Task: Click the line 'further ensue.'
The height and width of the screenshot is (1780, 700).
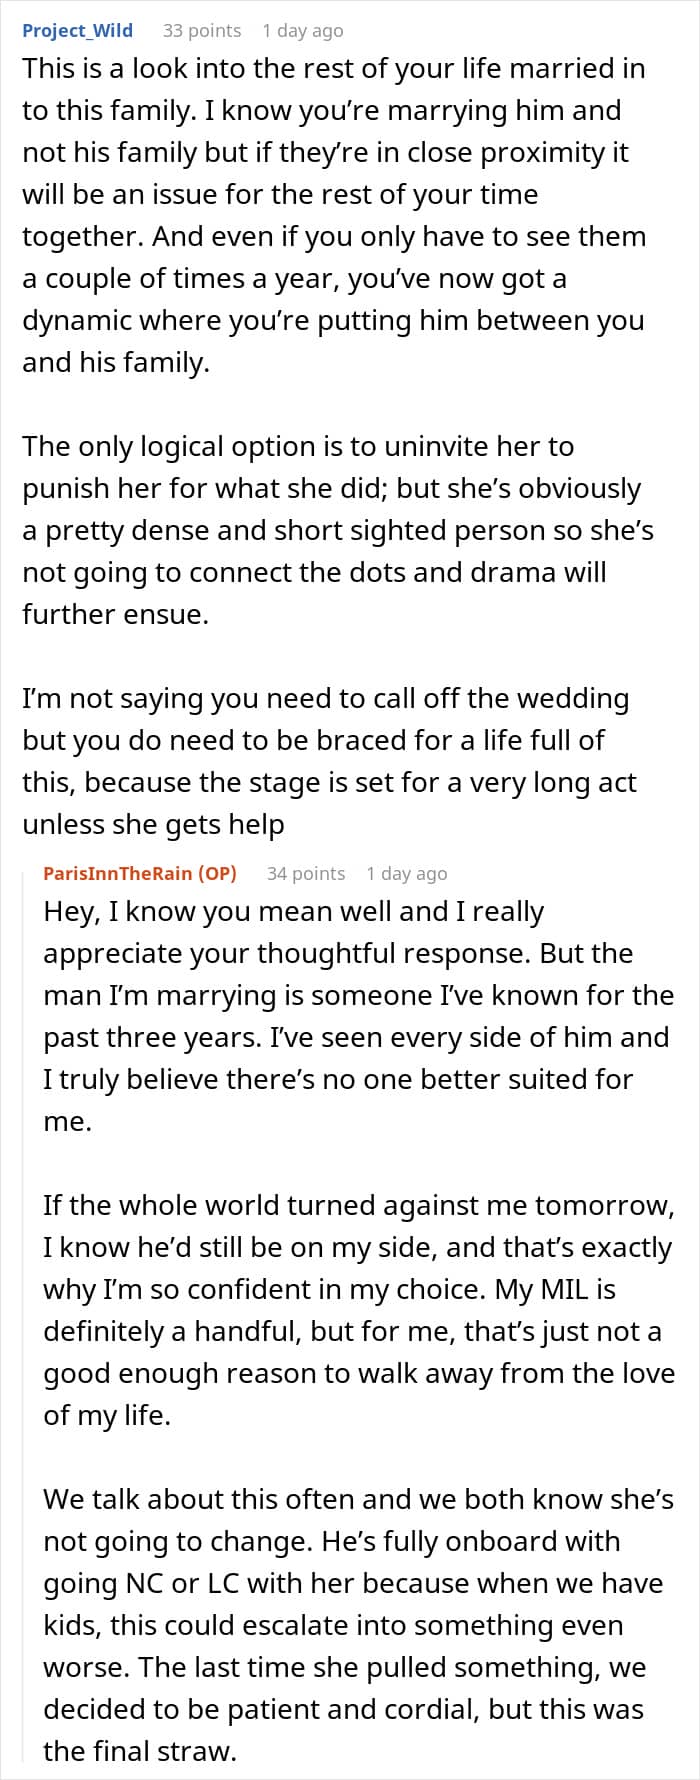Action: click(x=116, y=614)
